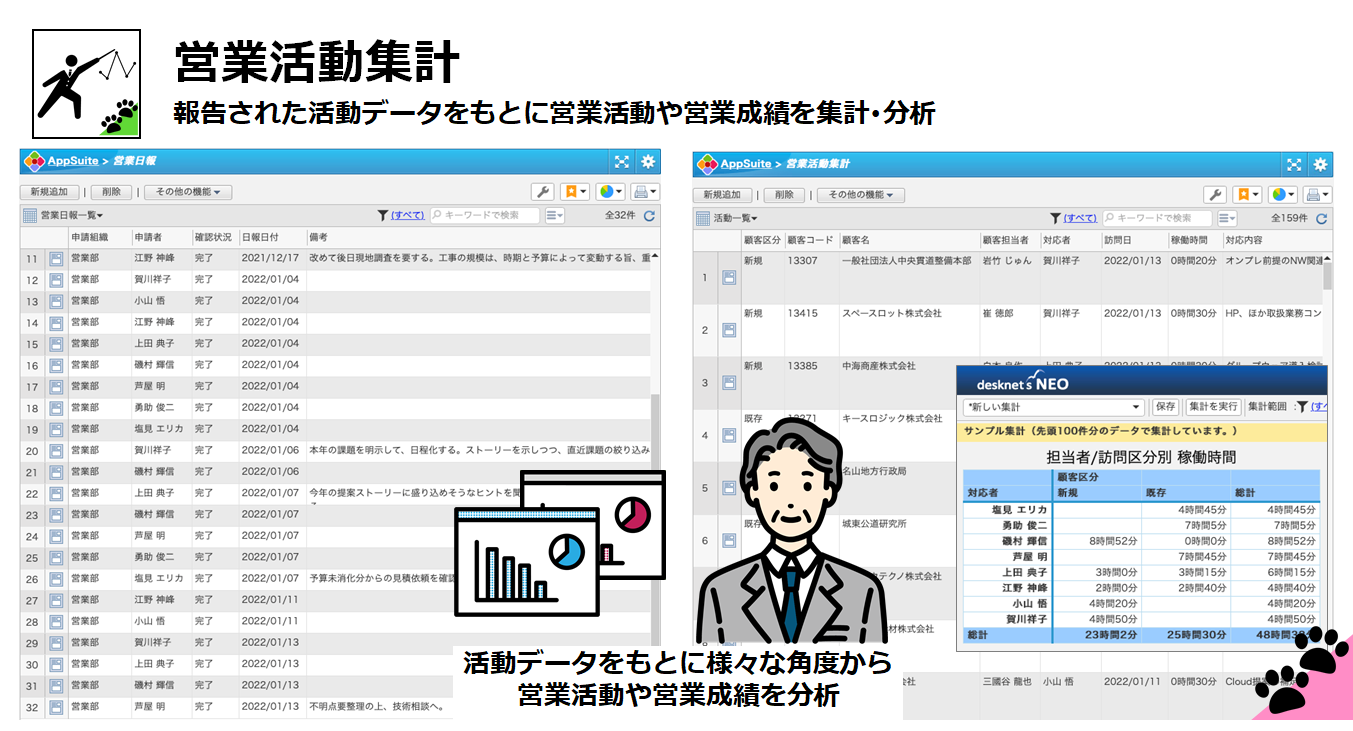Click 新規追加 button in 営業日報 panel
This screenshot has height=731, width=1353.
pyautogui.click(x=49, y=193)
